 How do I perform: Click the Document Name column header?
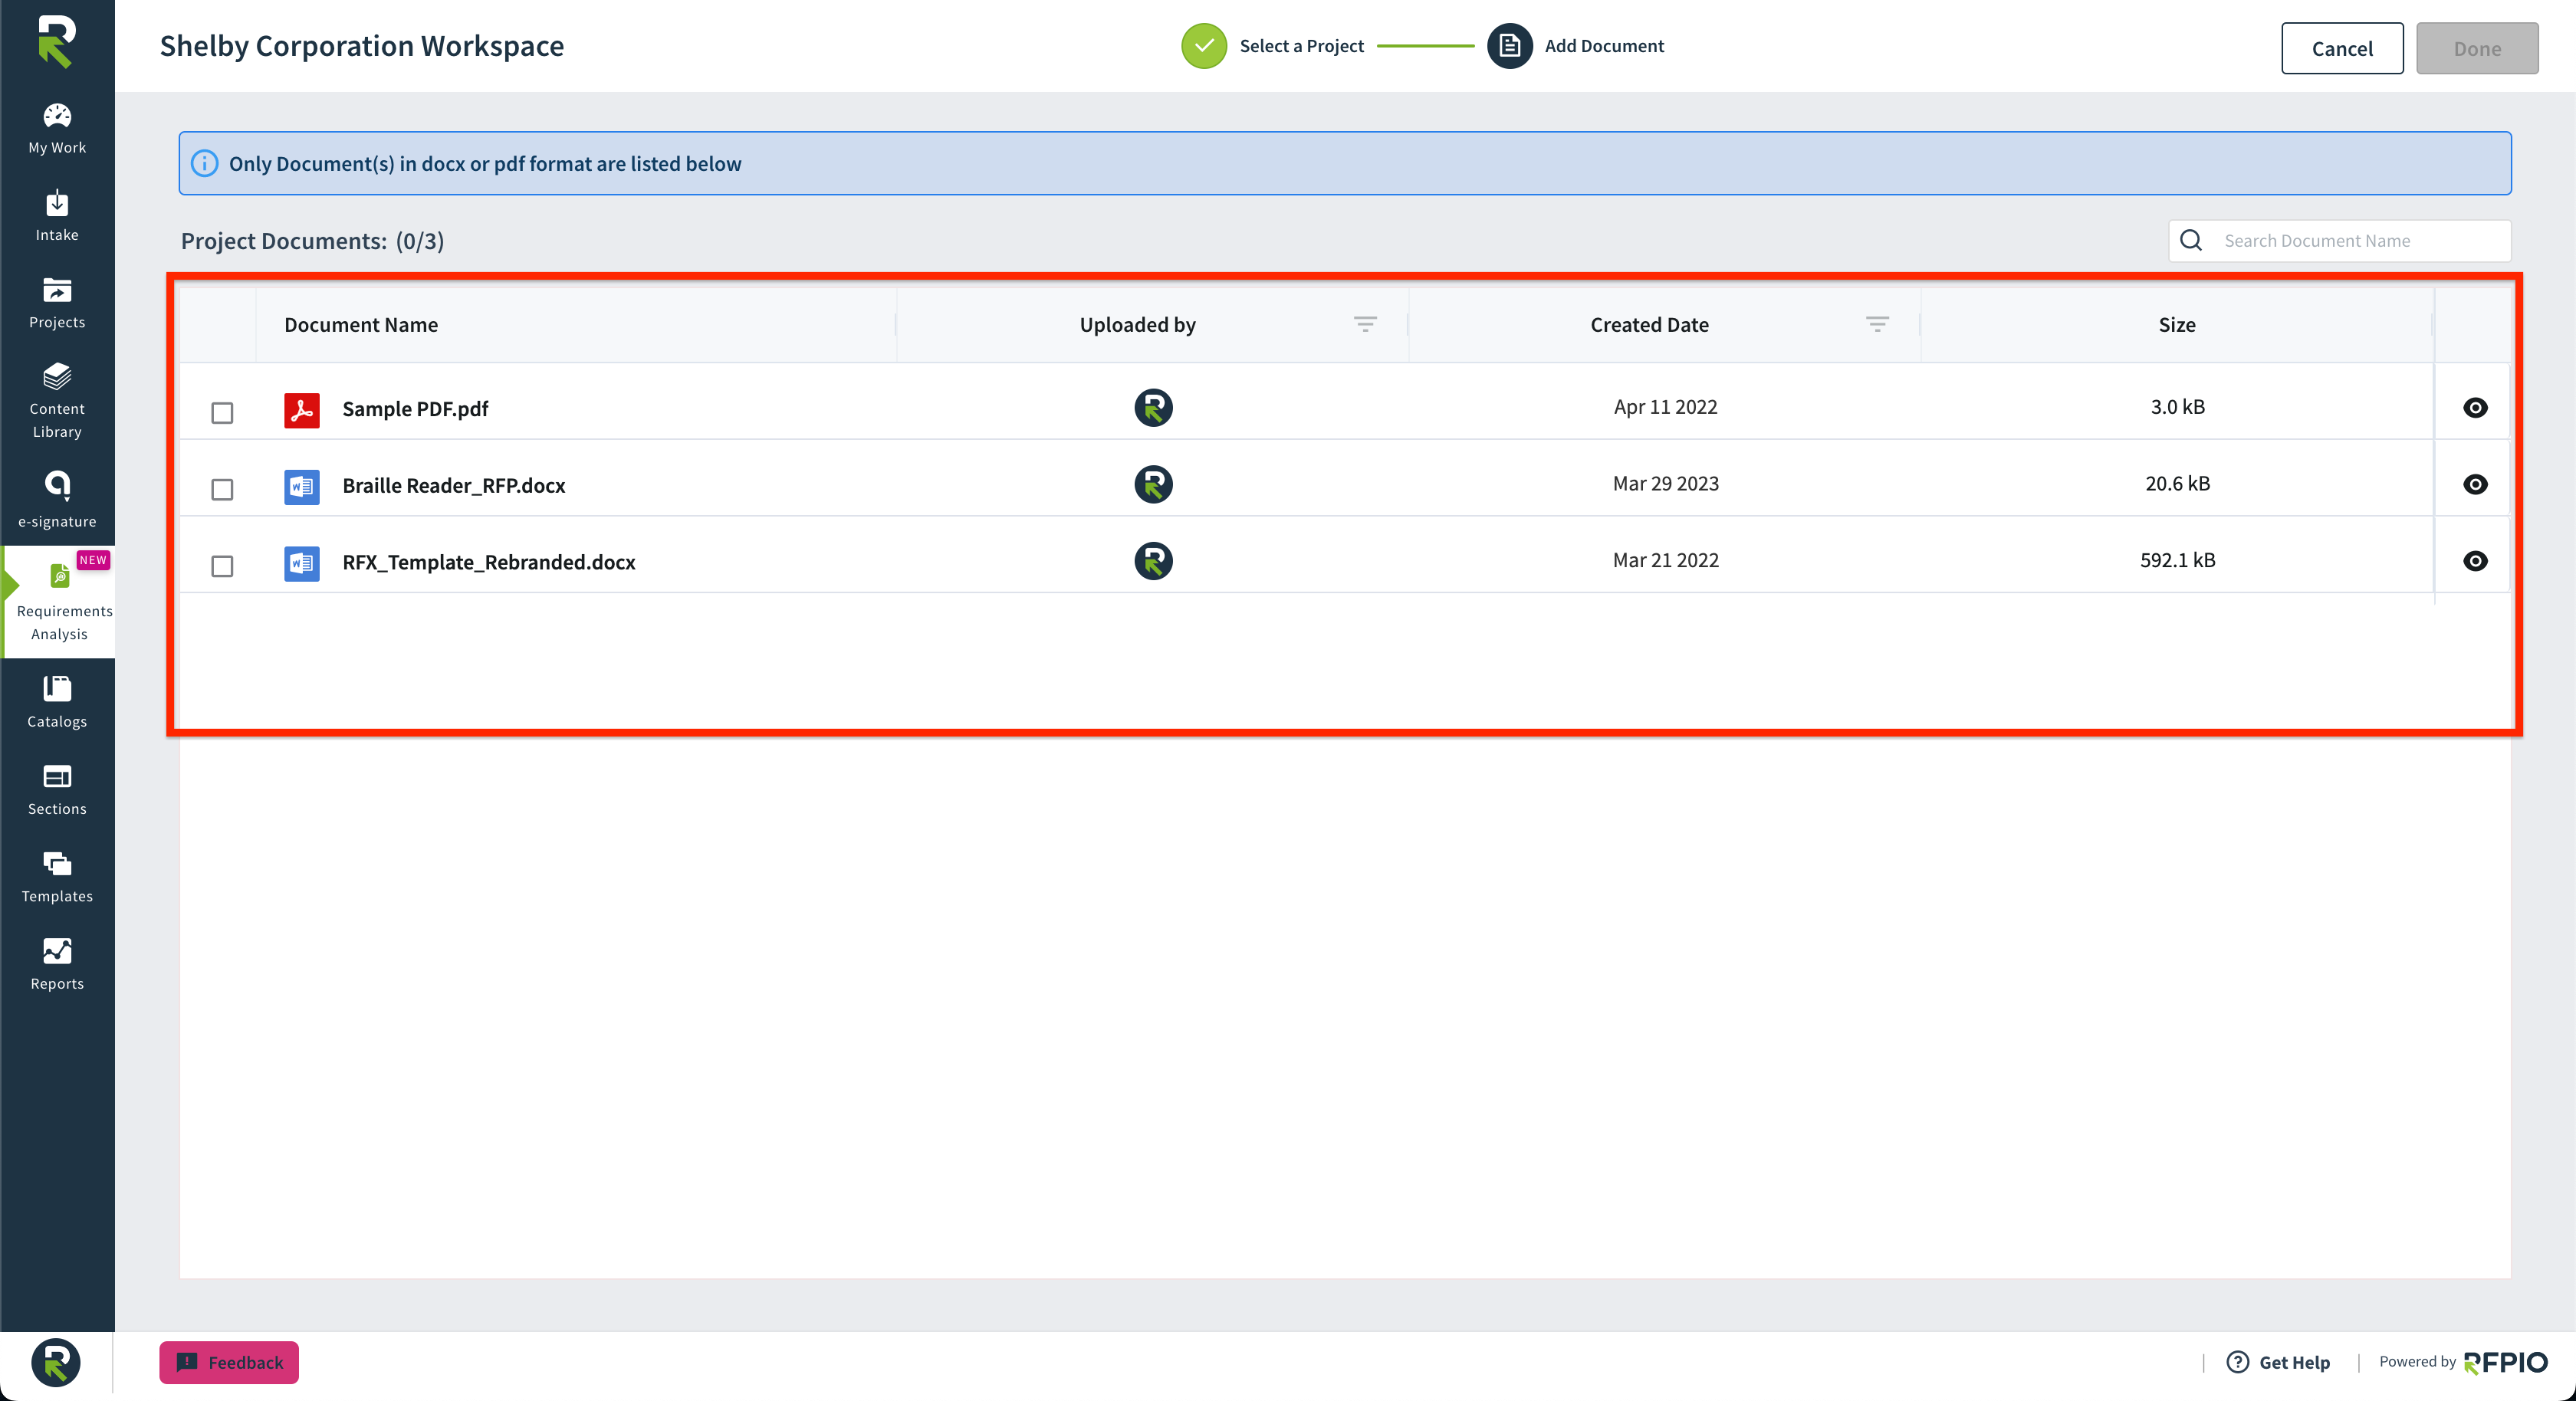click(360, 324)
